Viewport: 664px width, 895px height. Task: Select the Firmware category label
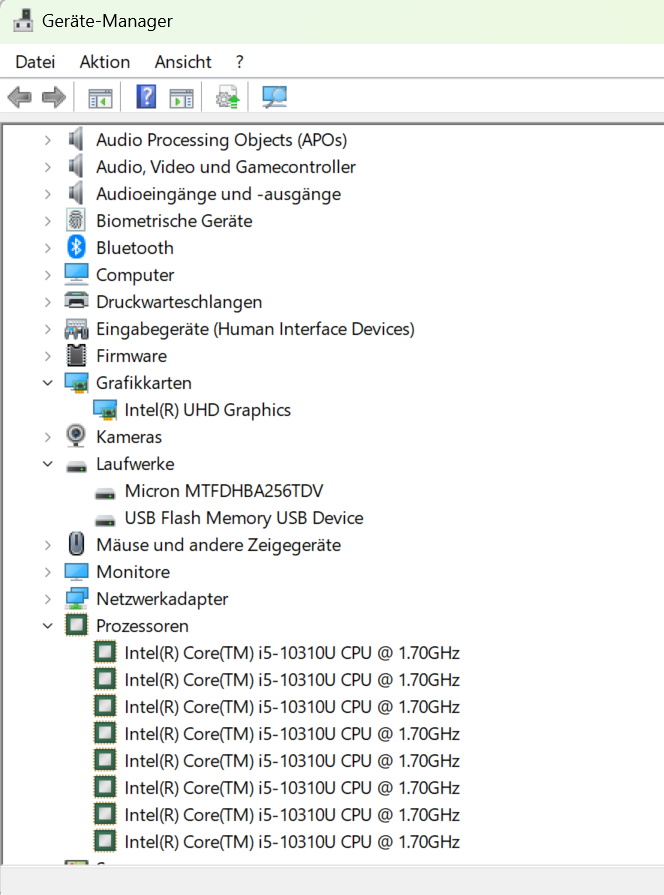click(131, 356)
